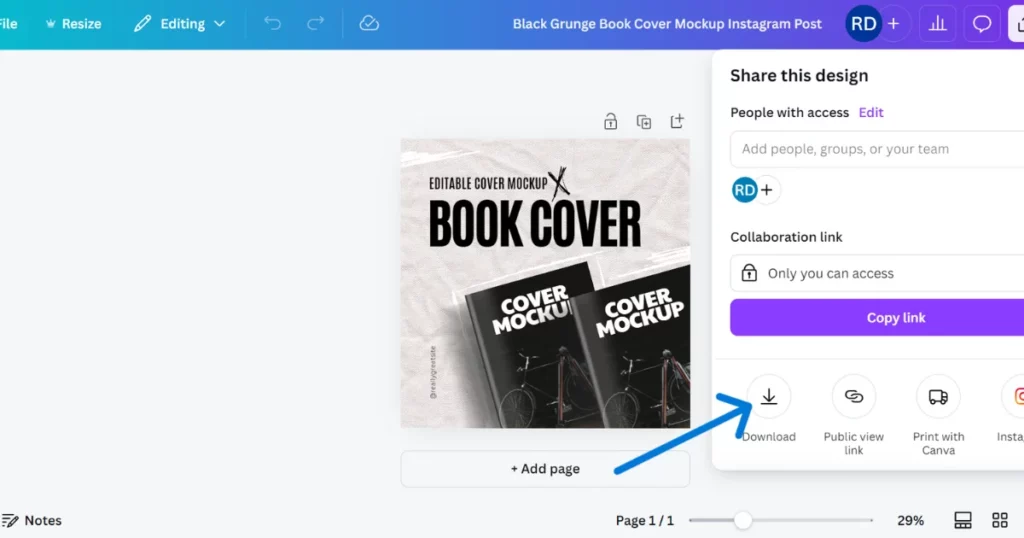1024x538 pixels.
Task: Click the Edit link for people with access
Action: (871, 112)
